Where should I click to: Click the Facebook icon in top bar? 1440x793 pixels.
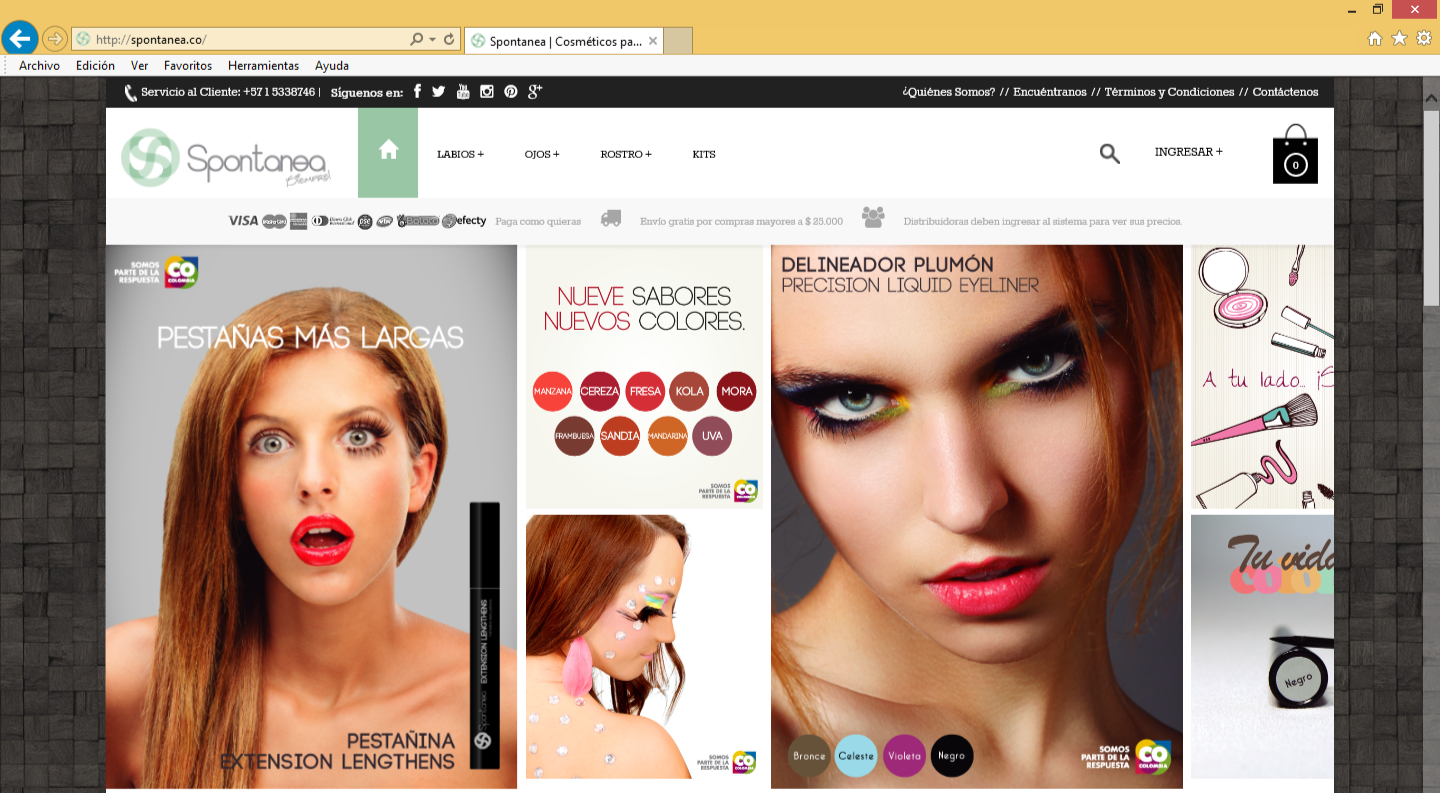tap(417, 92)
